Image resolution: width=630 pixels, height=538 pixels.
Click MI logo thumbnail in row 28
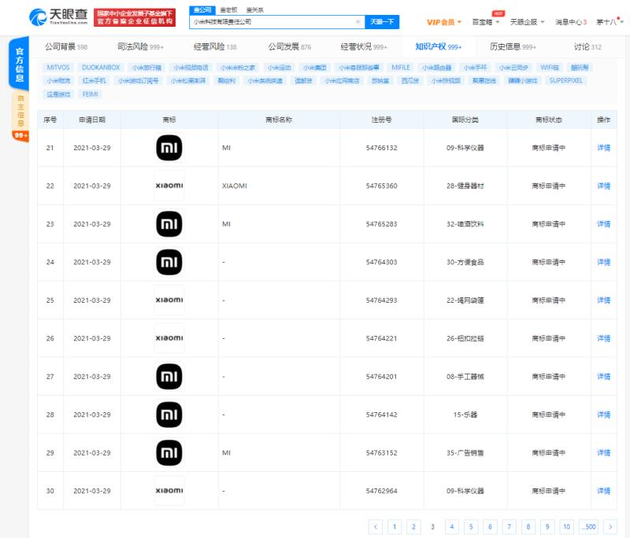[169, 415]
